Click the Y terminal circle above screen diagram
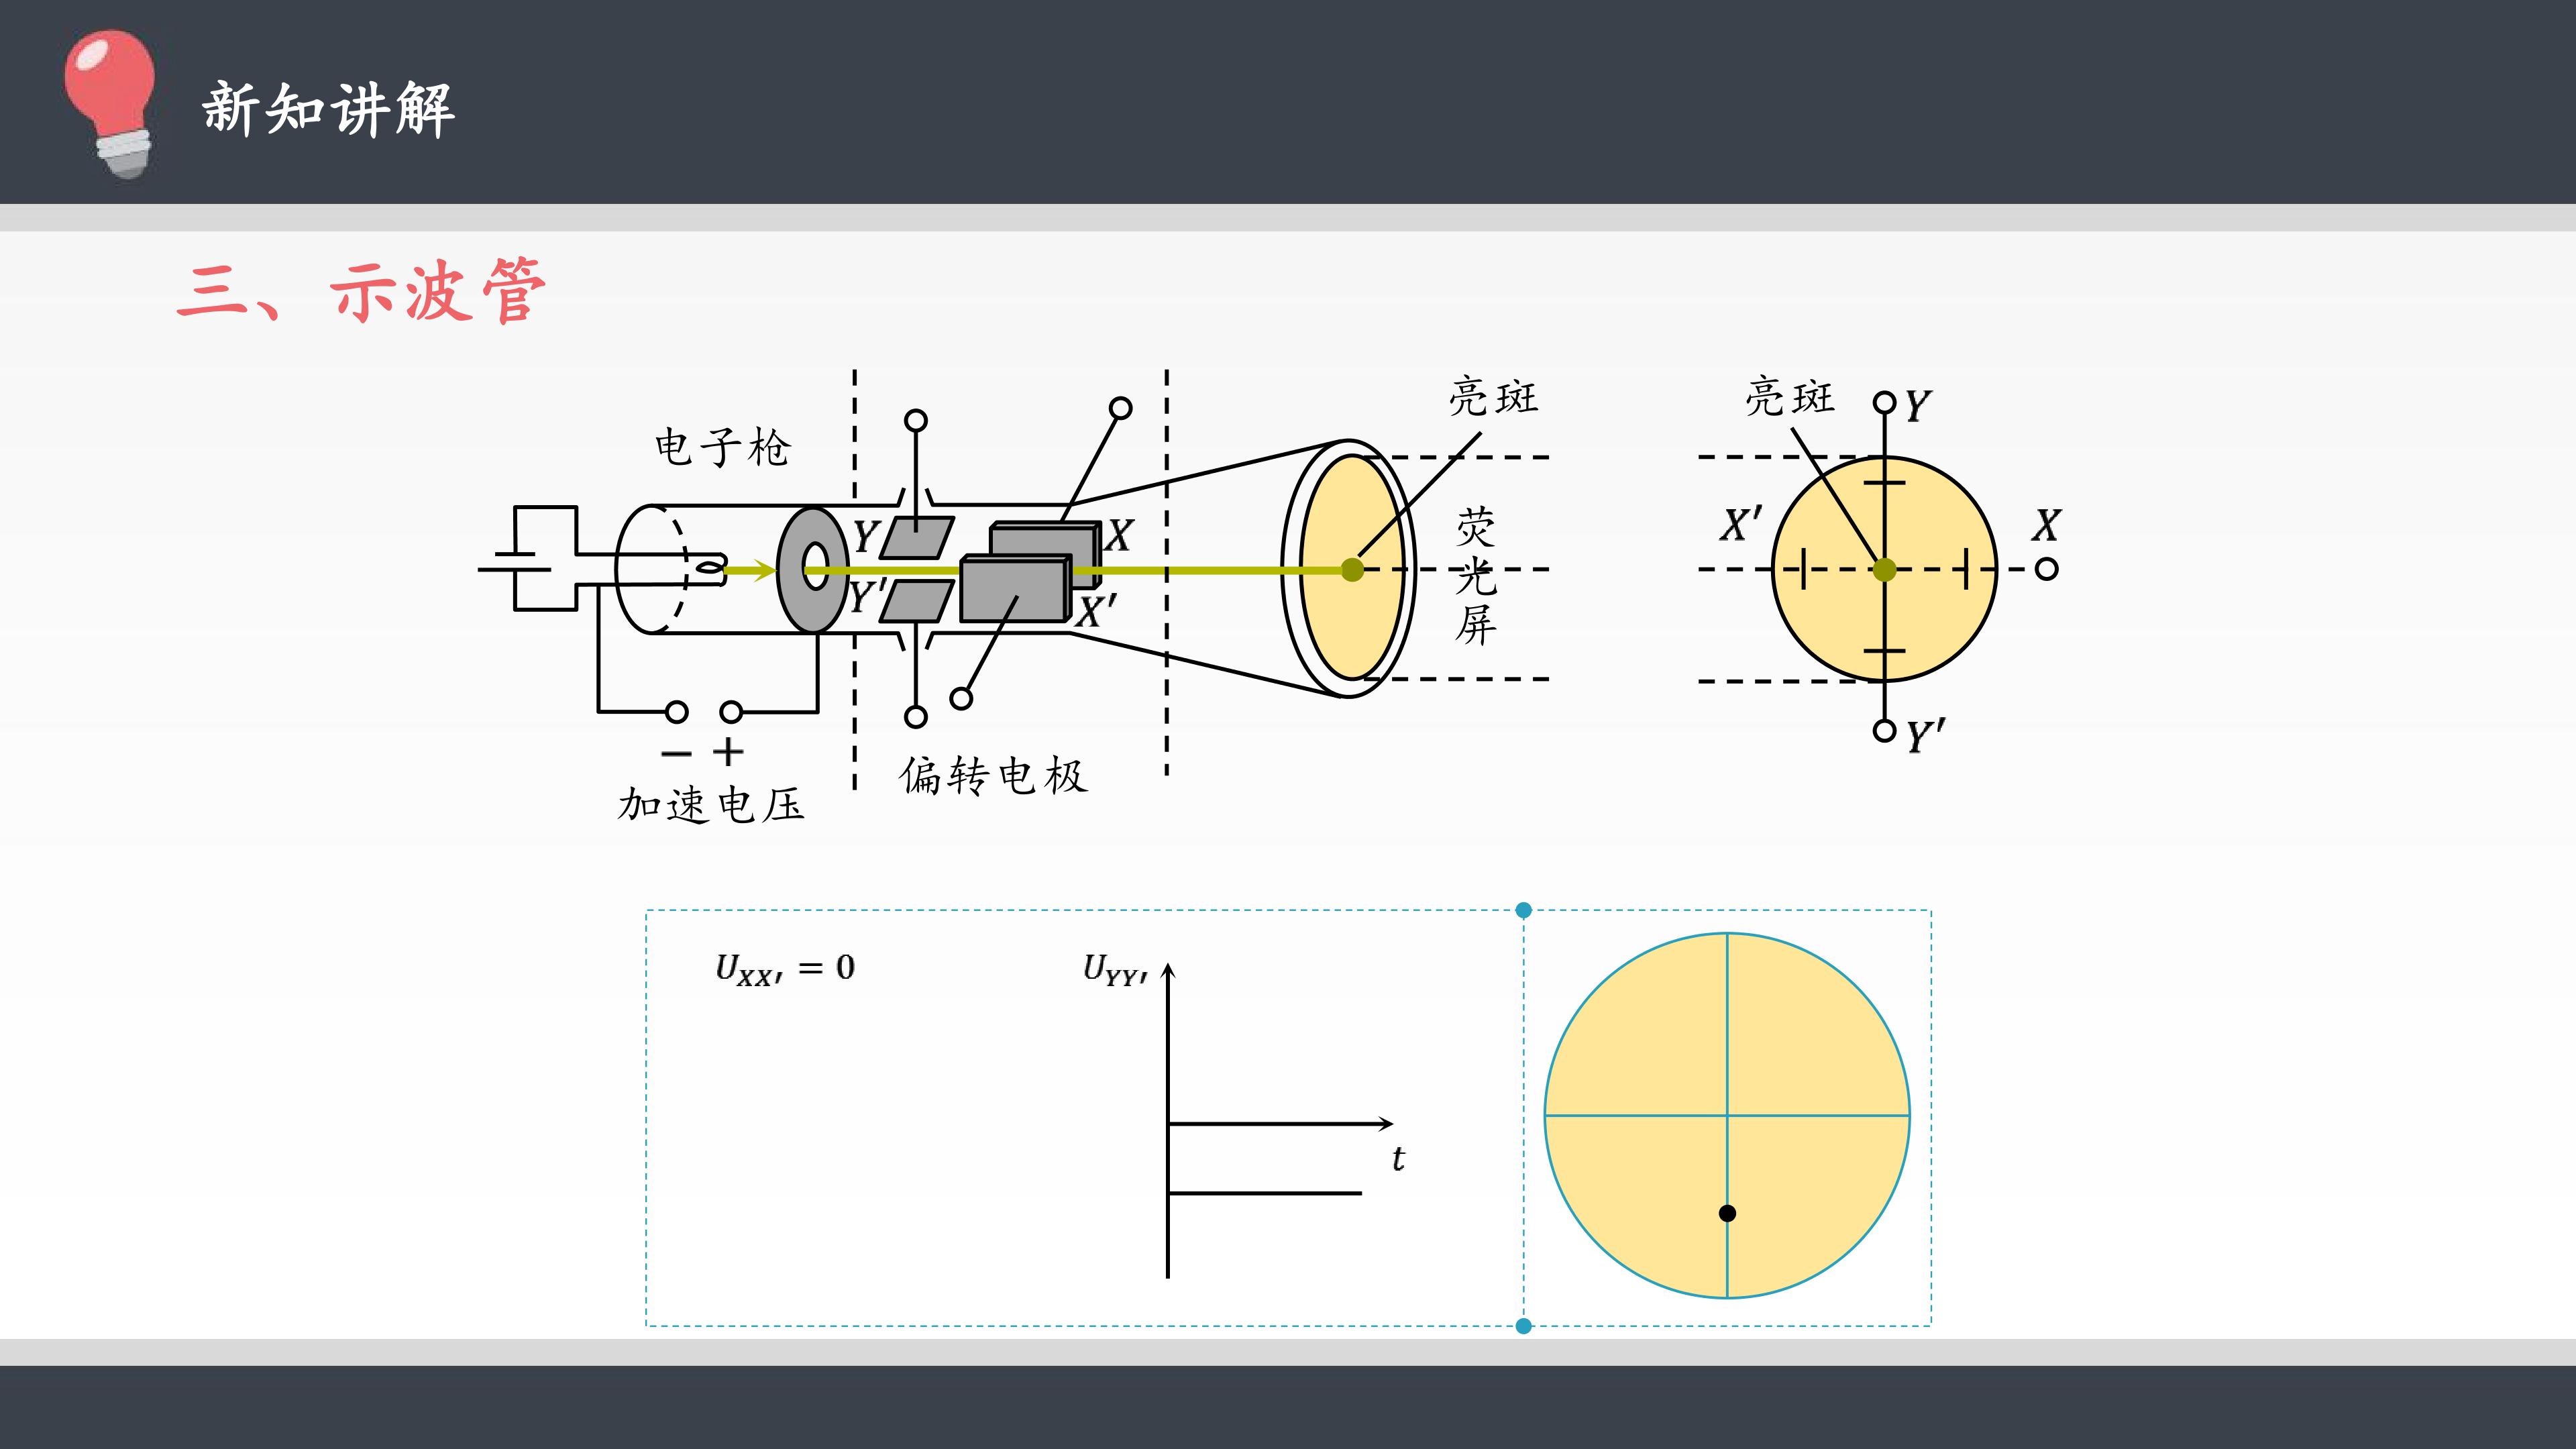 click(1884, 402)
